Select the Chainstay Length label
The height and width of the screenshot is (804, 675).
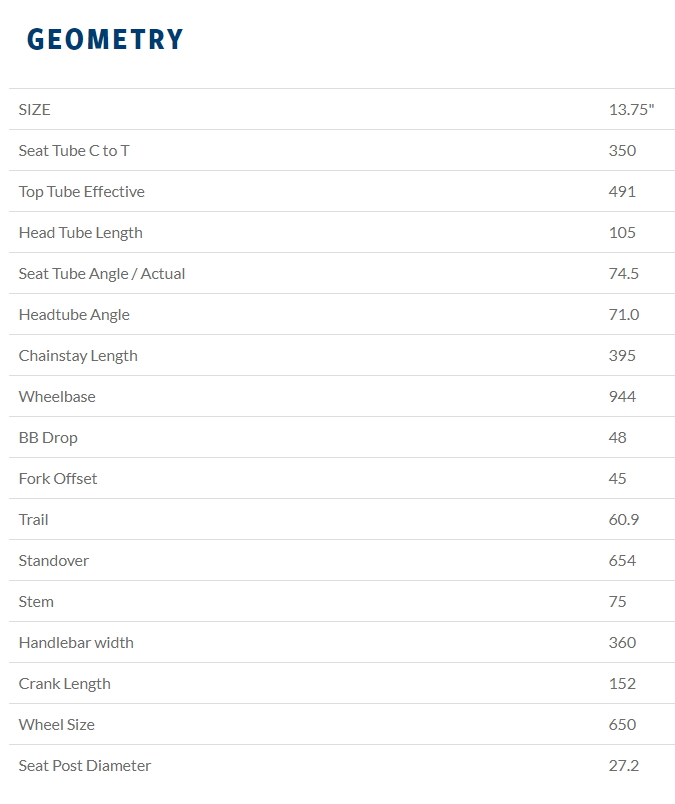coord(78,355)
